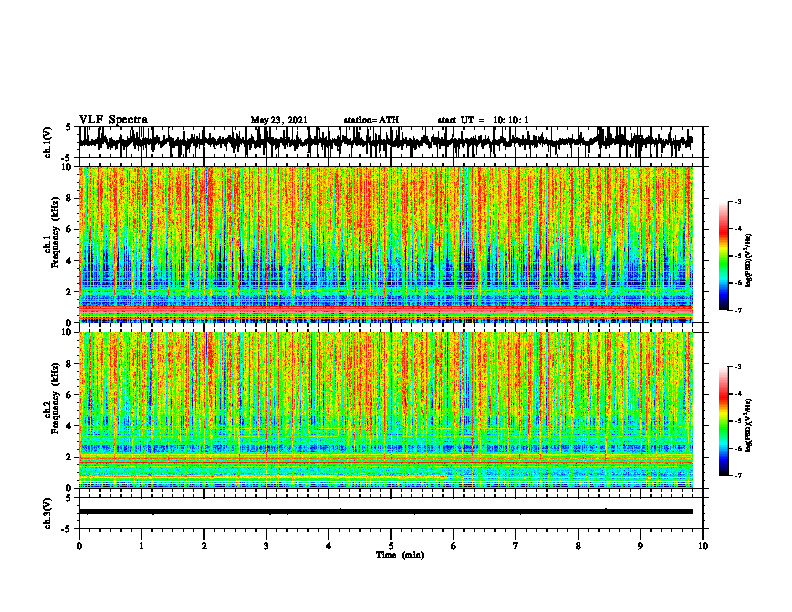Click the ch.3(V) axis label
Image resolution: width=792 pixels, height=612 pixels.
(48, 514)
